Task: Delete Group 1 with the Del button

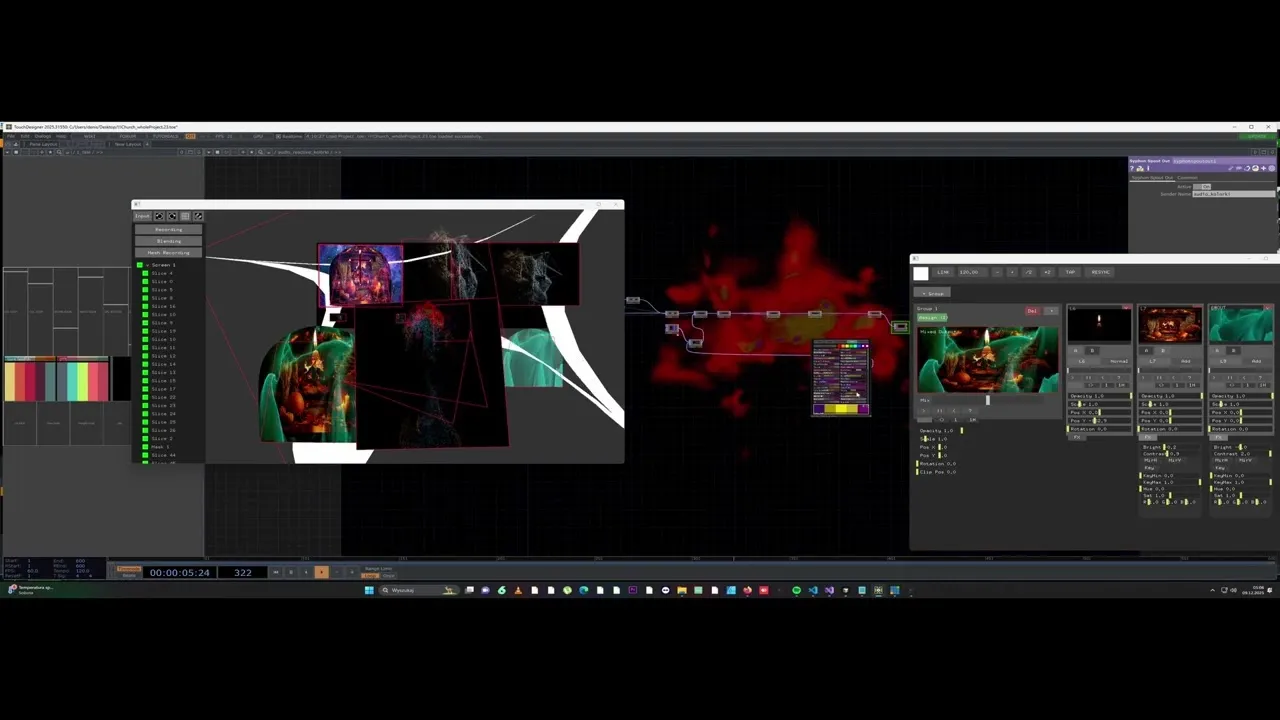Action: pos(1033,311)
